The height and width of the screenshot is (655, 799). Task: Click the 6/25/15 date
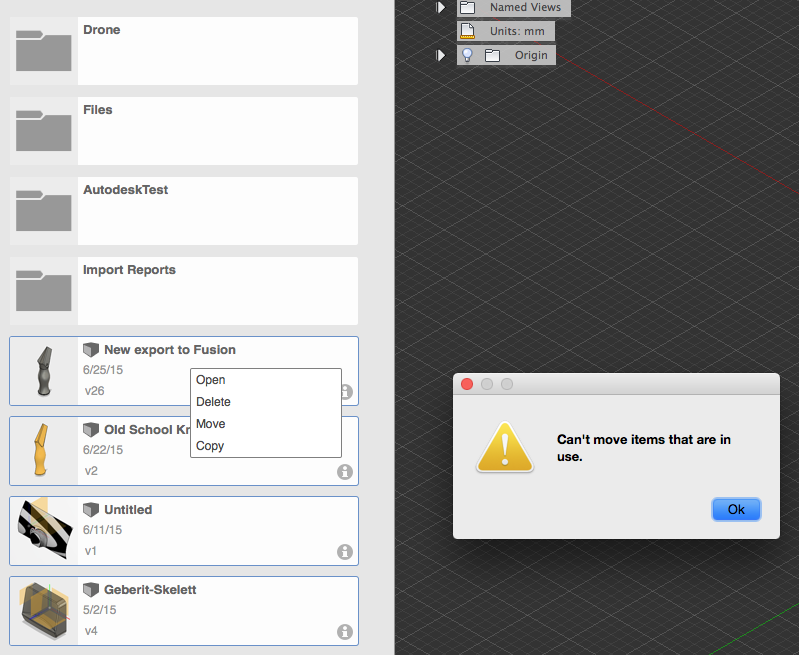103,370
